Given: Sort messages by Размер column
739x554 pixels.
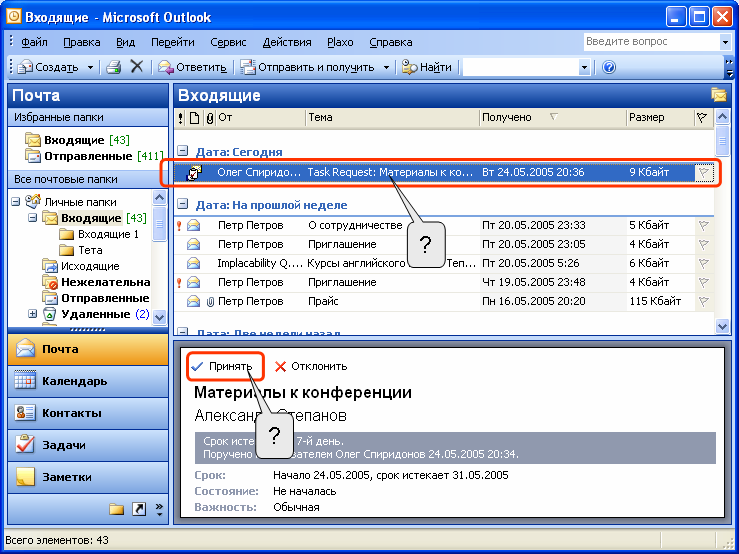Looking at the screenshot, I should 660,118.
